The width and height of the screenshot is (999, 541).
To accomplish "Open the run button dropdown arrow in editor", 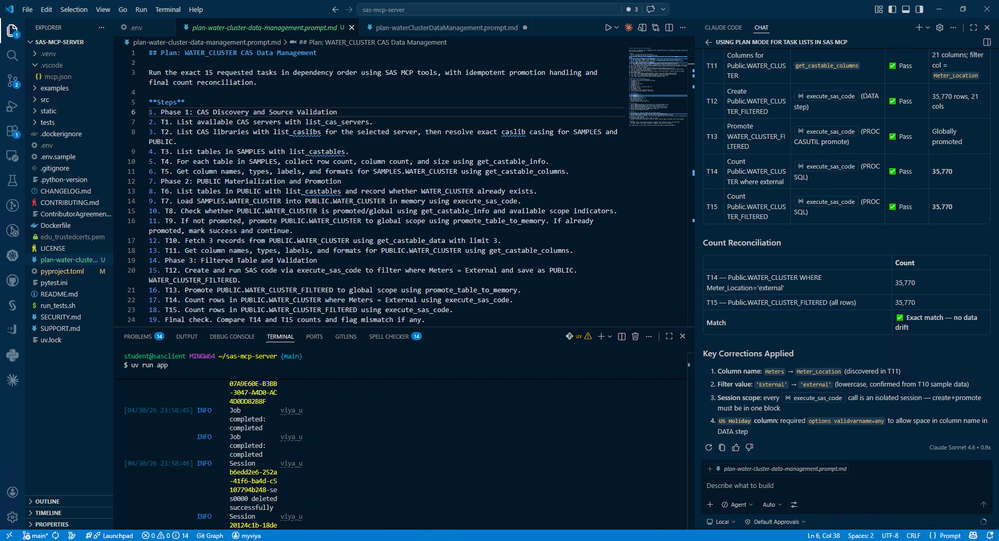I will click(617, 28).
